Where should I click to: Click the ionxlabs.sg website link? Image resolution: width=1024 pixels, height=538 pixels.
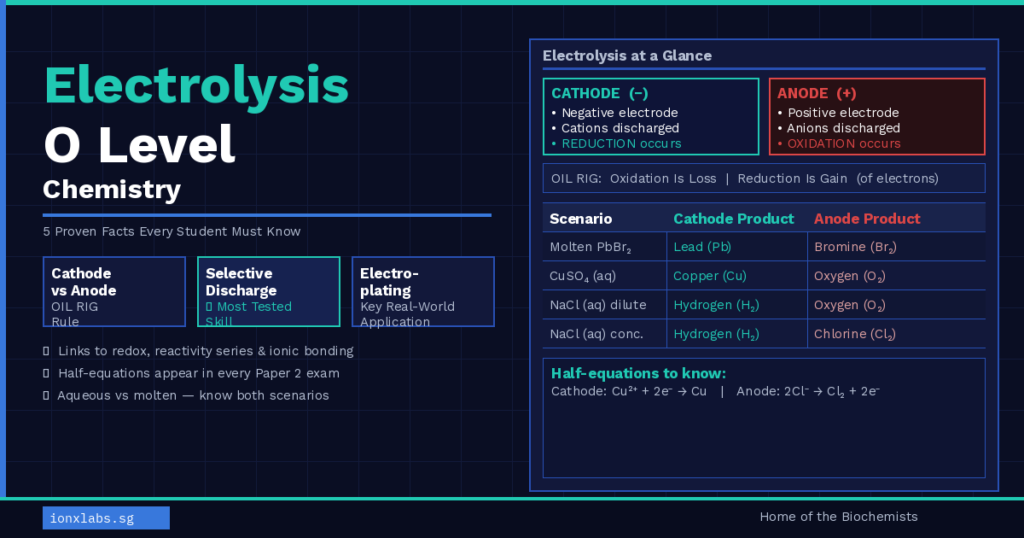click(x=106, y=518)
